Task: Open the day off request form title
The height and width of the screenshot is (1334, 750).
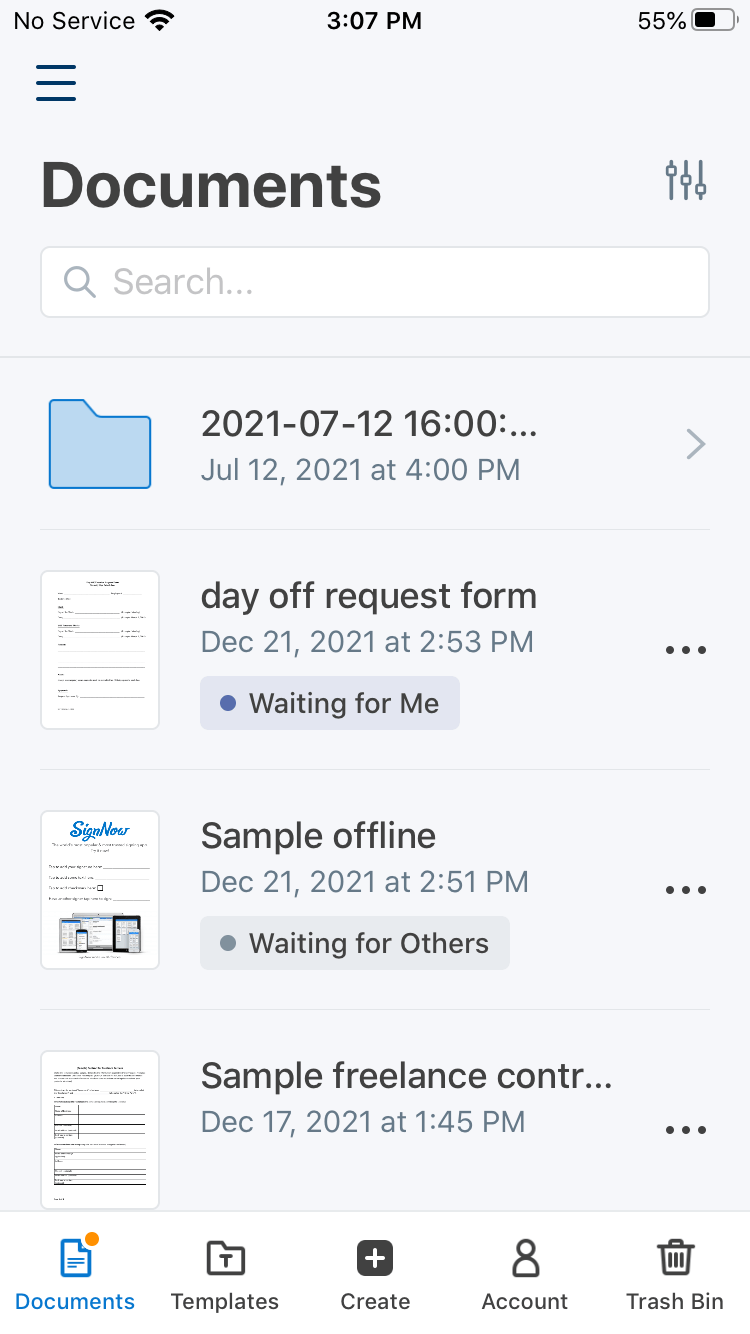Action: tap(369, 596)
